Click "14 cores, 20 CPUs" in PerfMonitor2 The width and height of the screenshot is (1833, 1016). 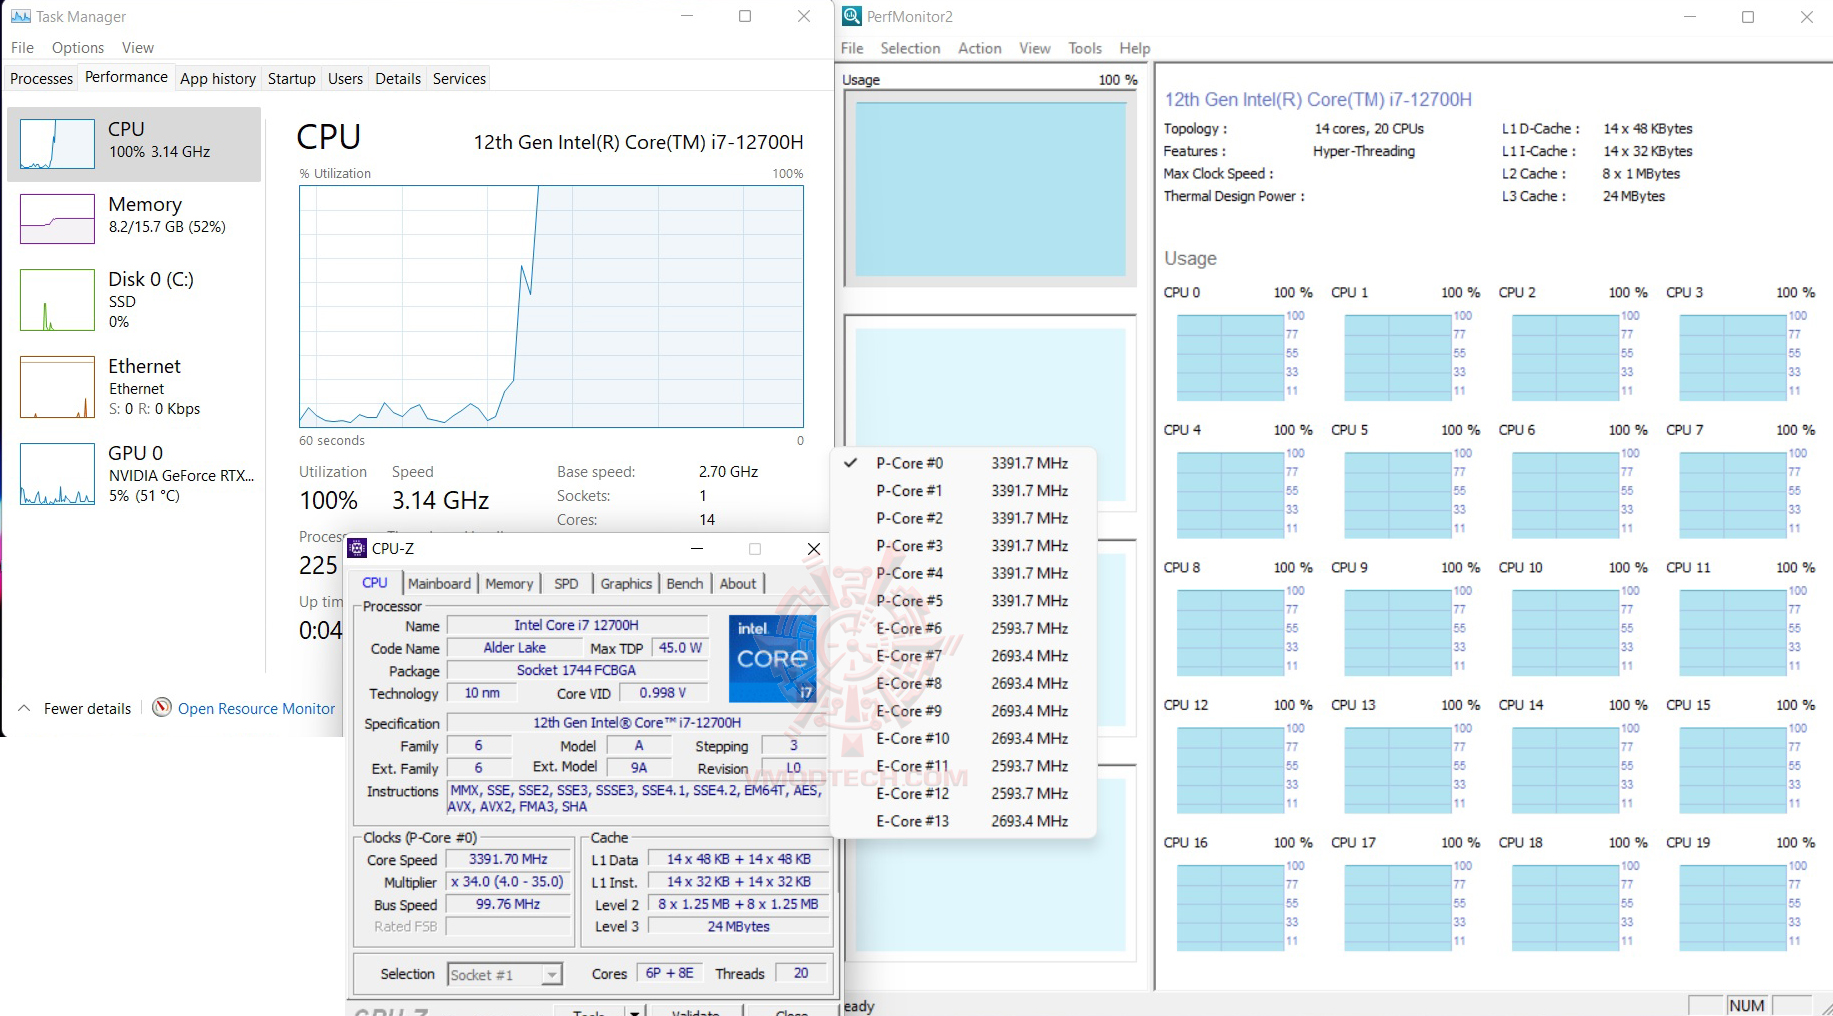[1369, 129]
